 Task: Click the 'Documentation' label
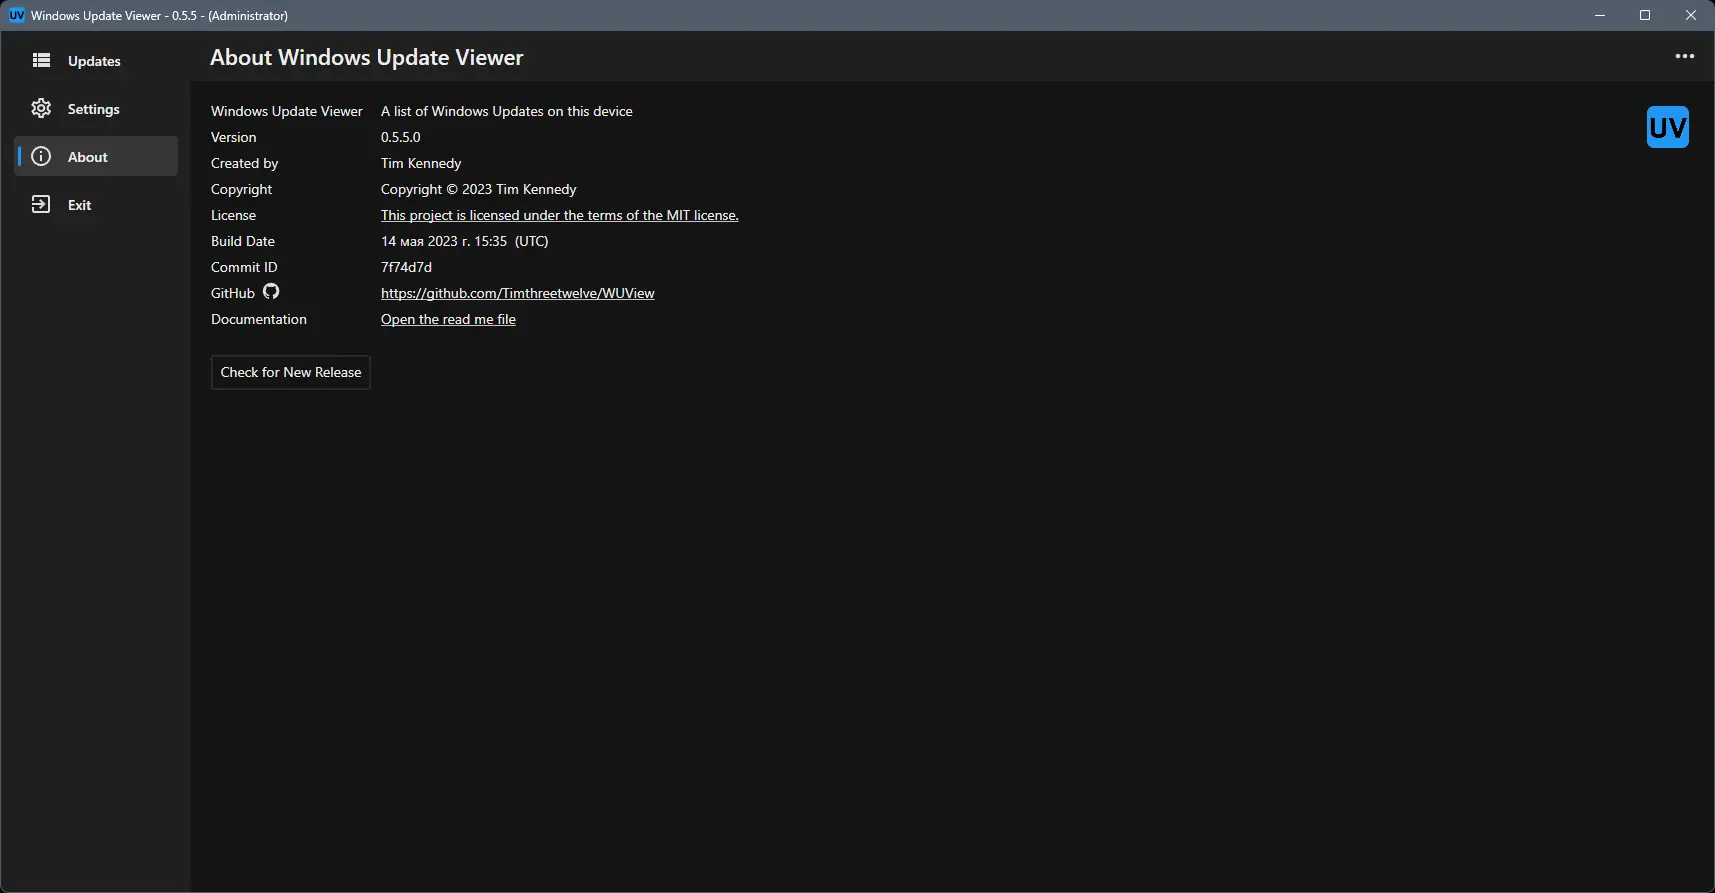click(259, 319)
